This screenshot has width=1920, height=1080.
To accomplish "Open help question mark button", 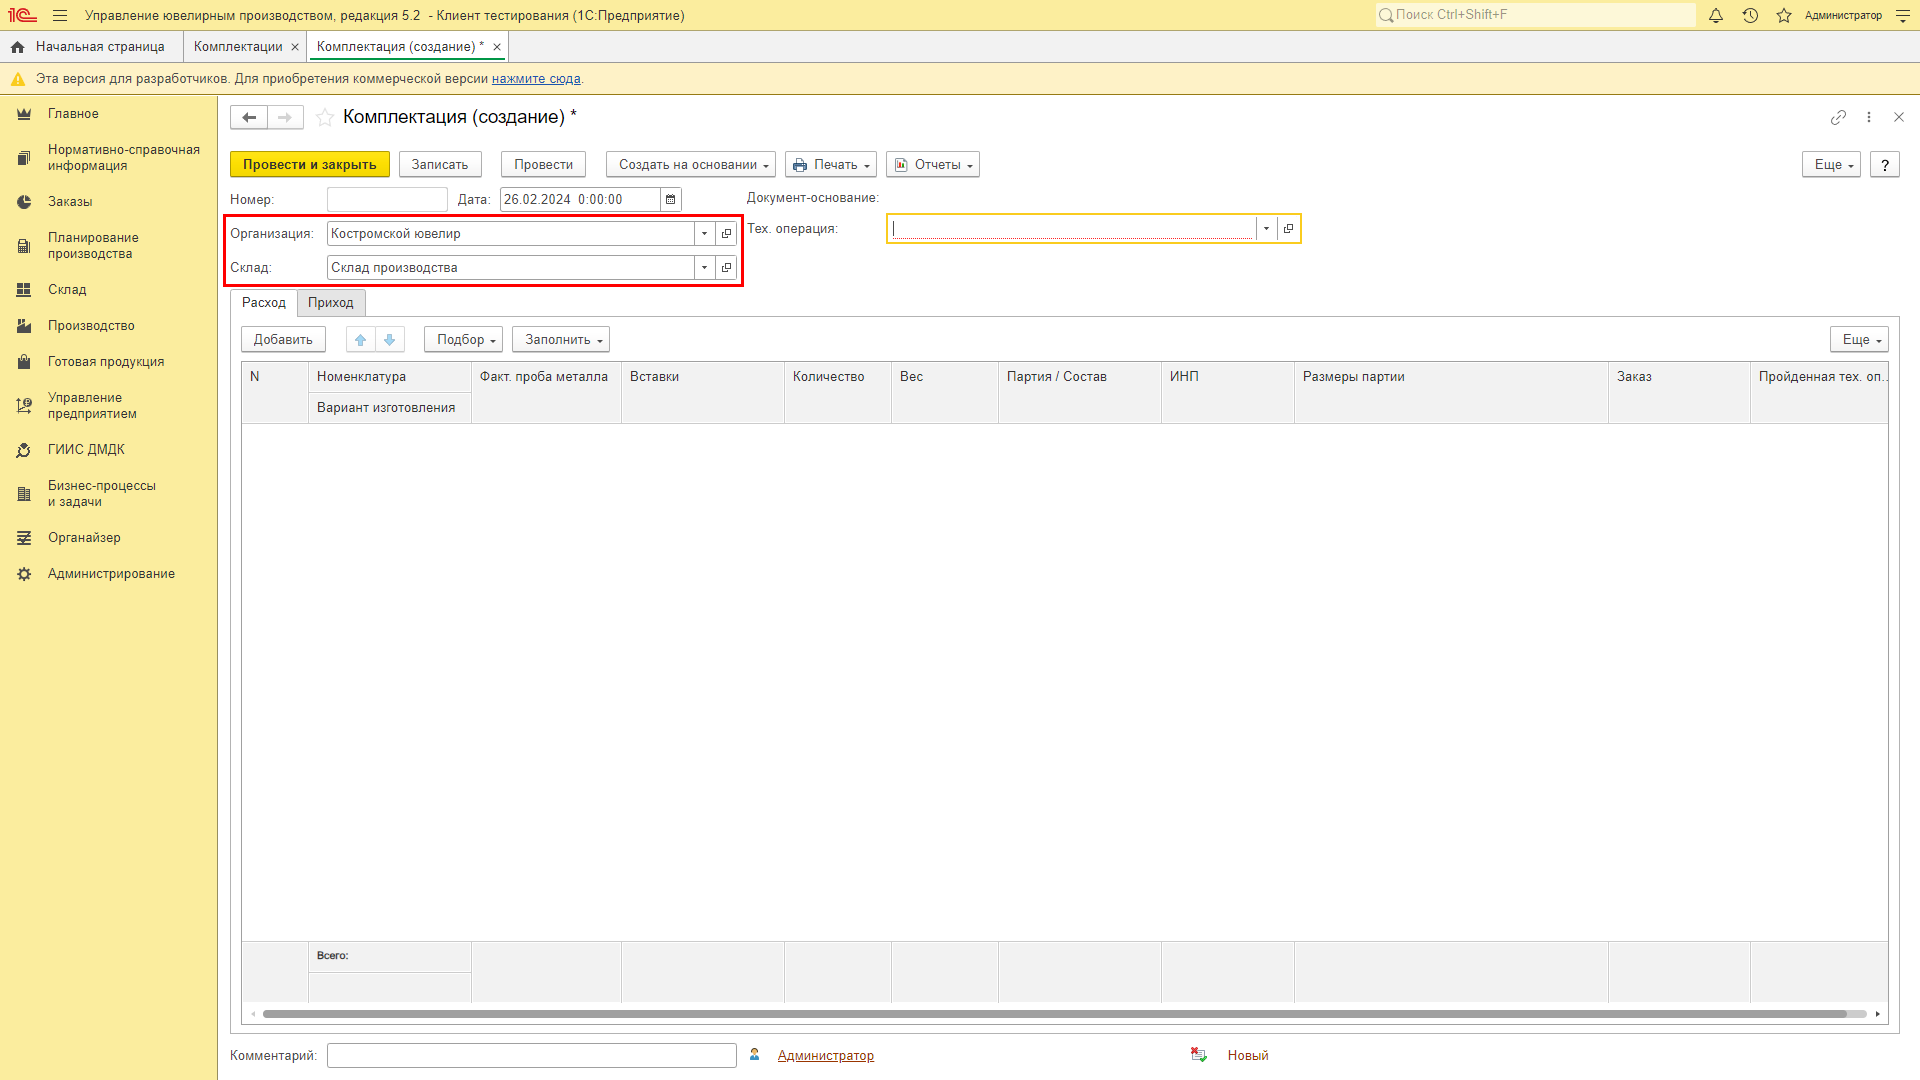I will (x=1885, y=165).
